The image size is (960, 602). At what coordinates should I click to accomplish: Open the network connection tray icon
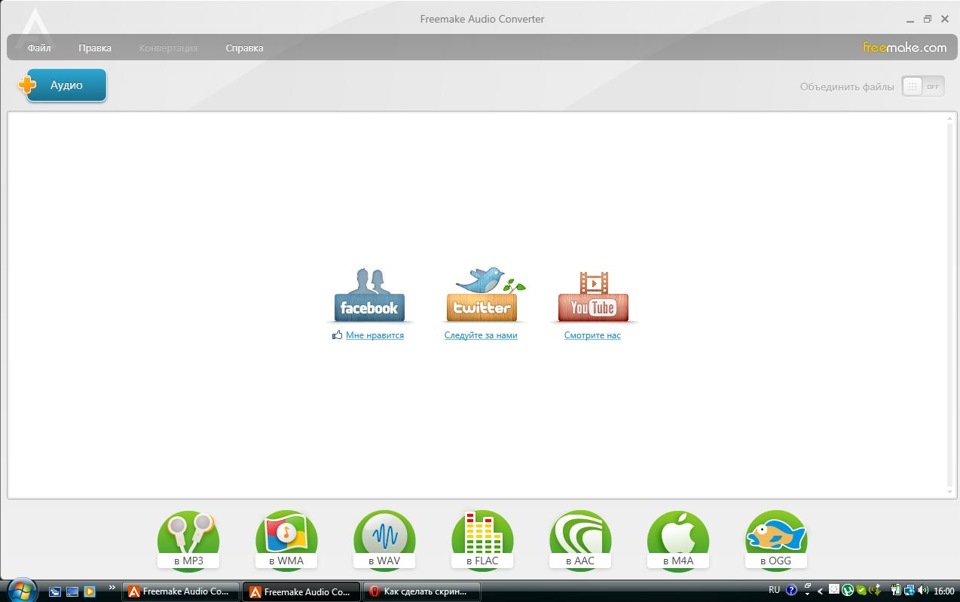pos(909,590)
